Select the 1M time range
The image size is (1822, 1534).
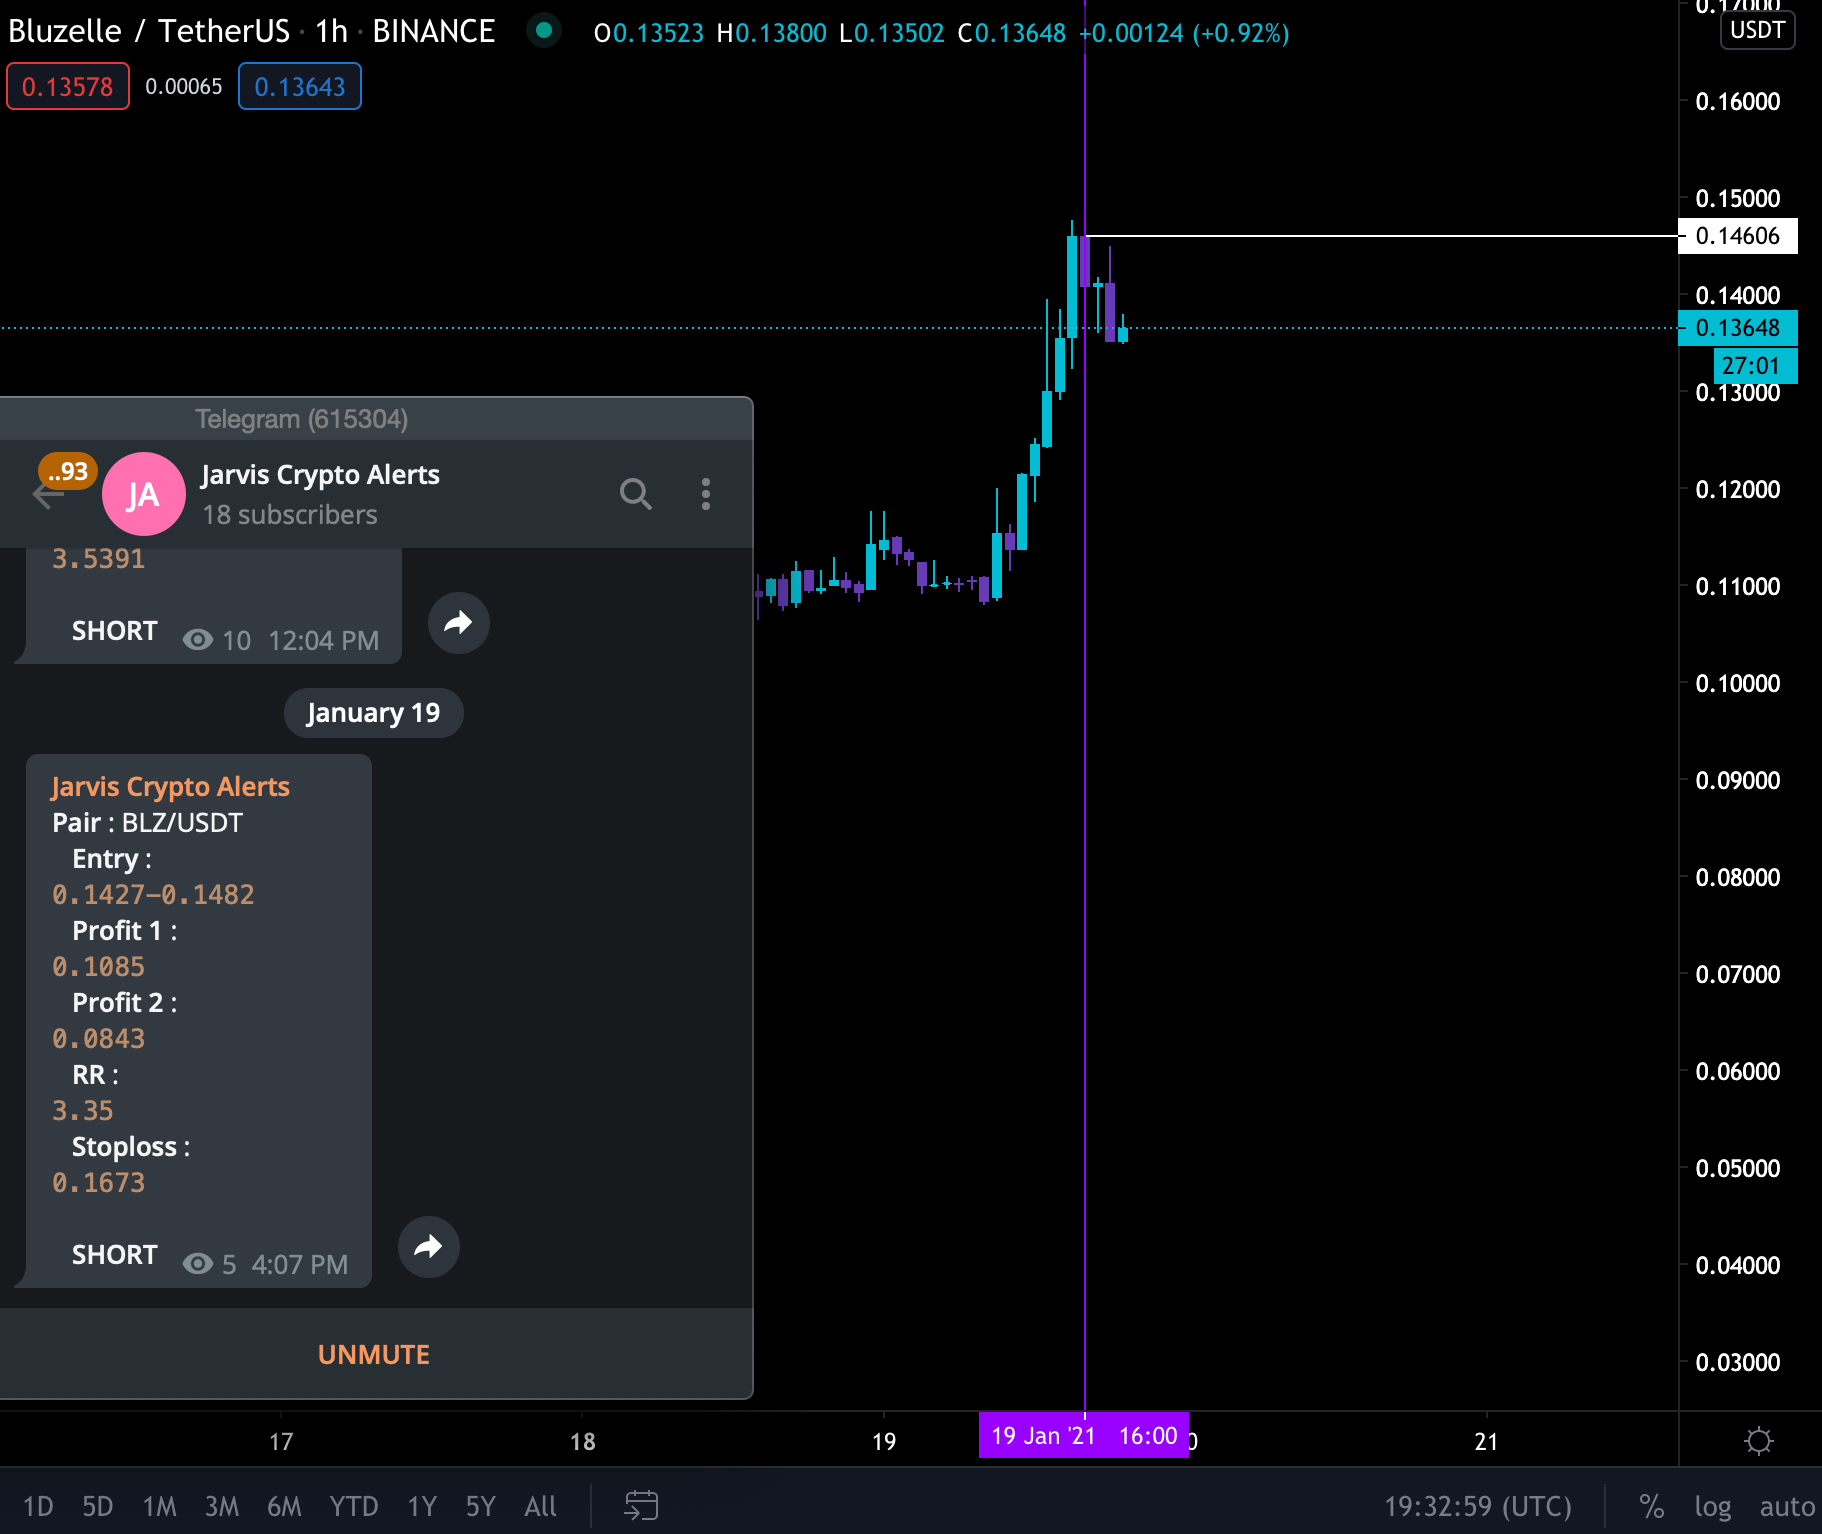pyautogui.click(x=159, y=1506)
